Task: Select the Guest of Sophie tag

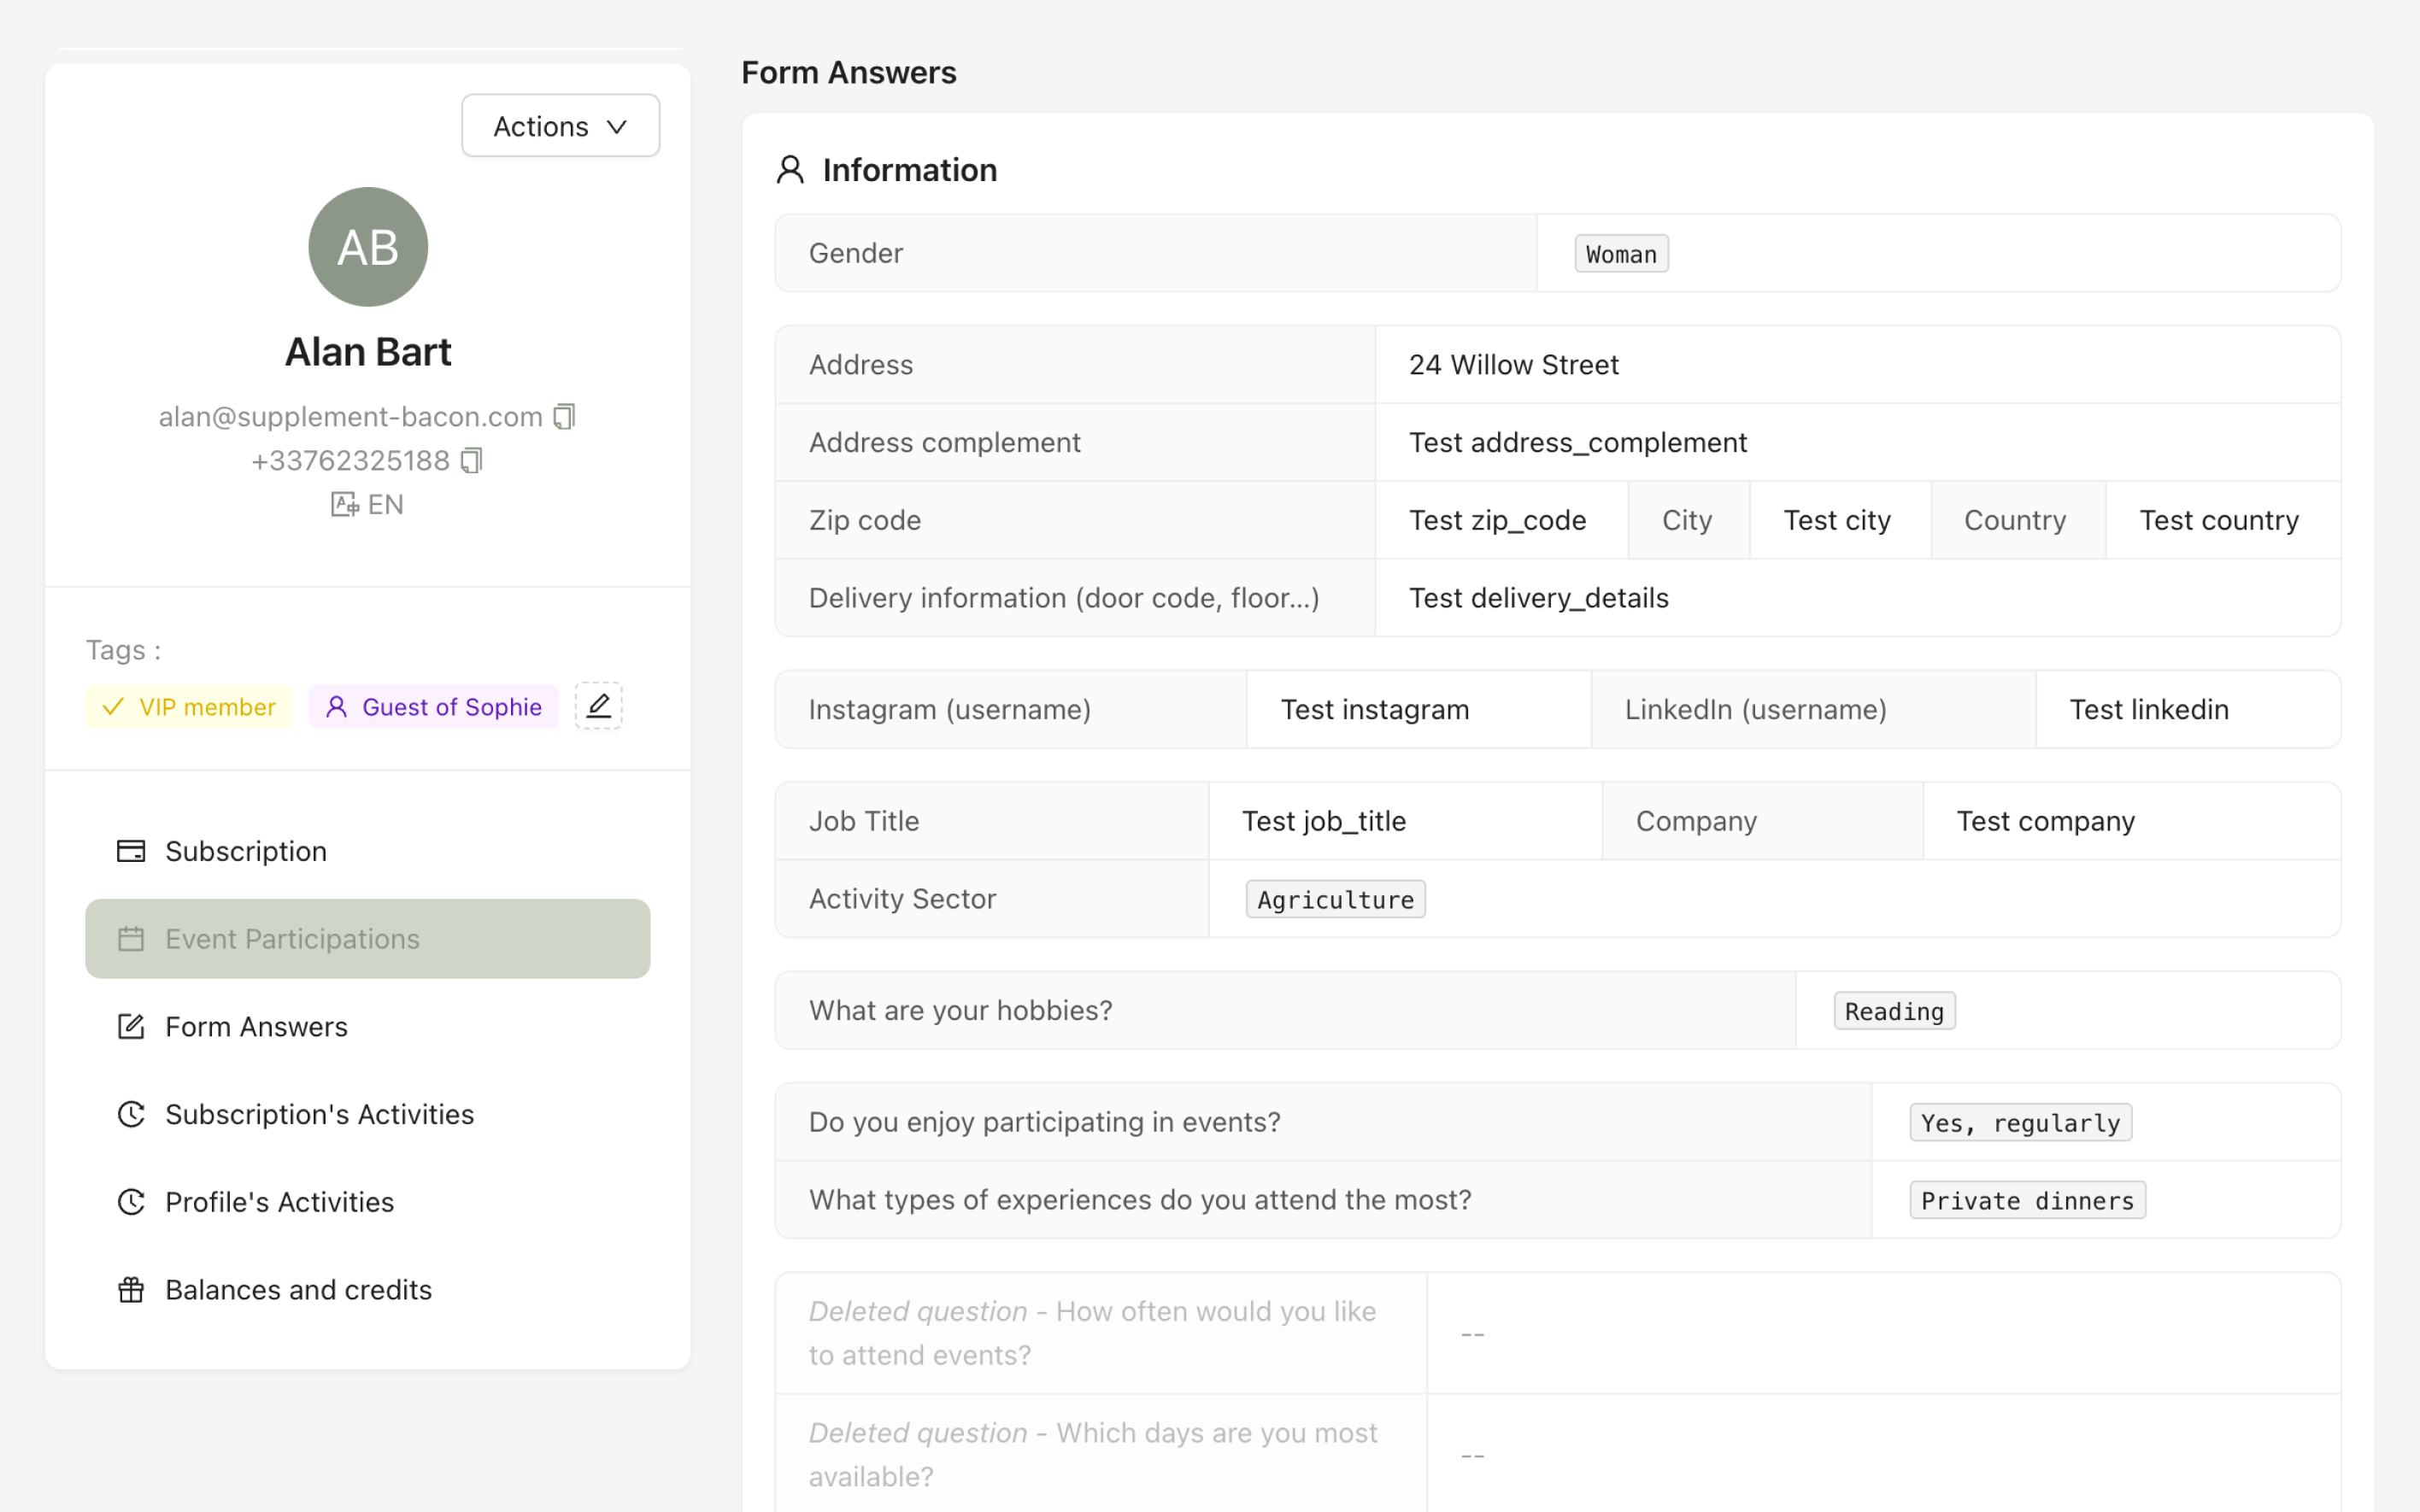Action: [x=433, y=707]
